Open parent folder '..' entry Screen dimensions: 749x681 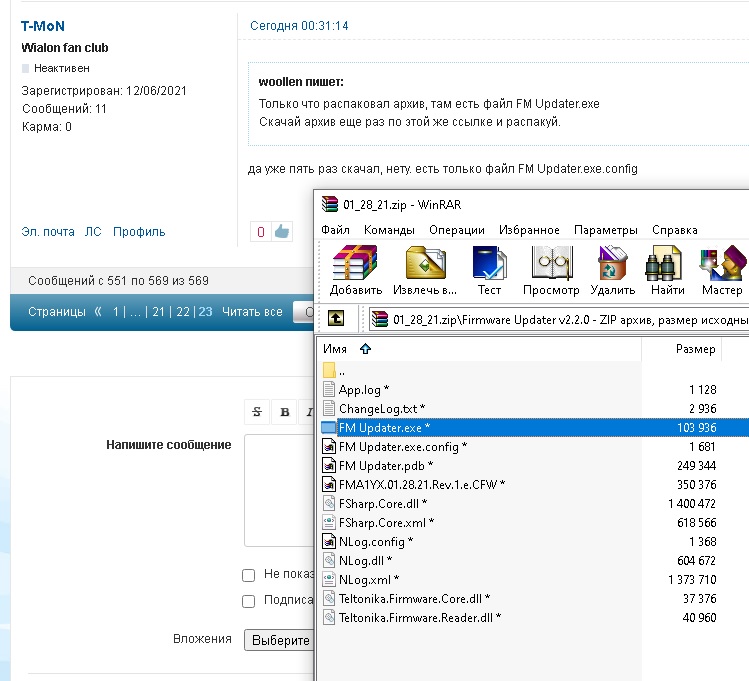[x=341, y=371]
